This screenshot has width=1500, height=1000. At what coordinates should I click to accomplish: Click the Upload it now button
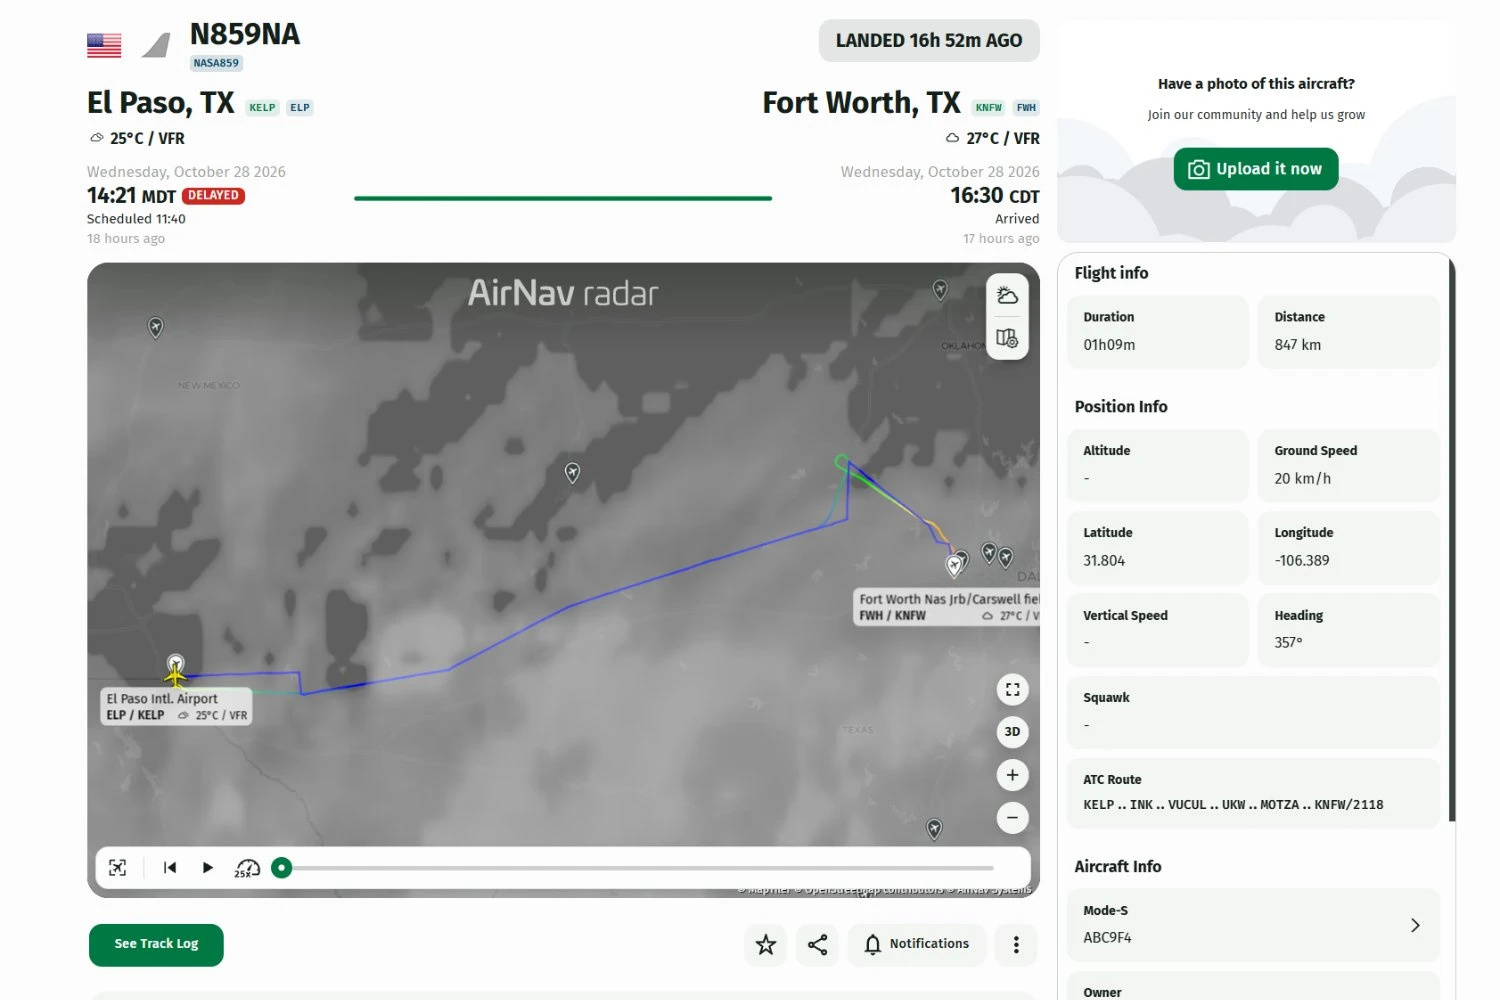click(1256, 169)
